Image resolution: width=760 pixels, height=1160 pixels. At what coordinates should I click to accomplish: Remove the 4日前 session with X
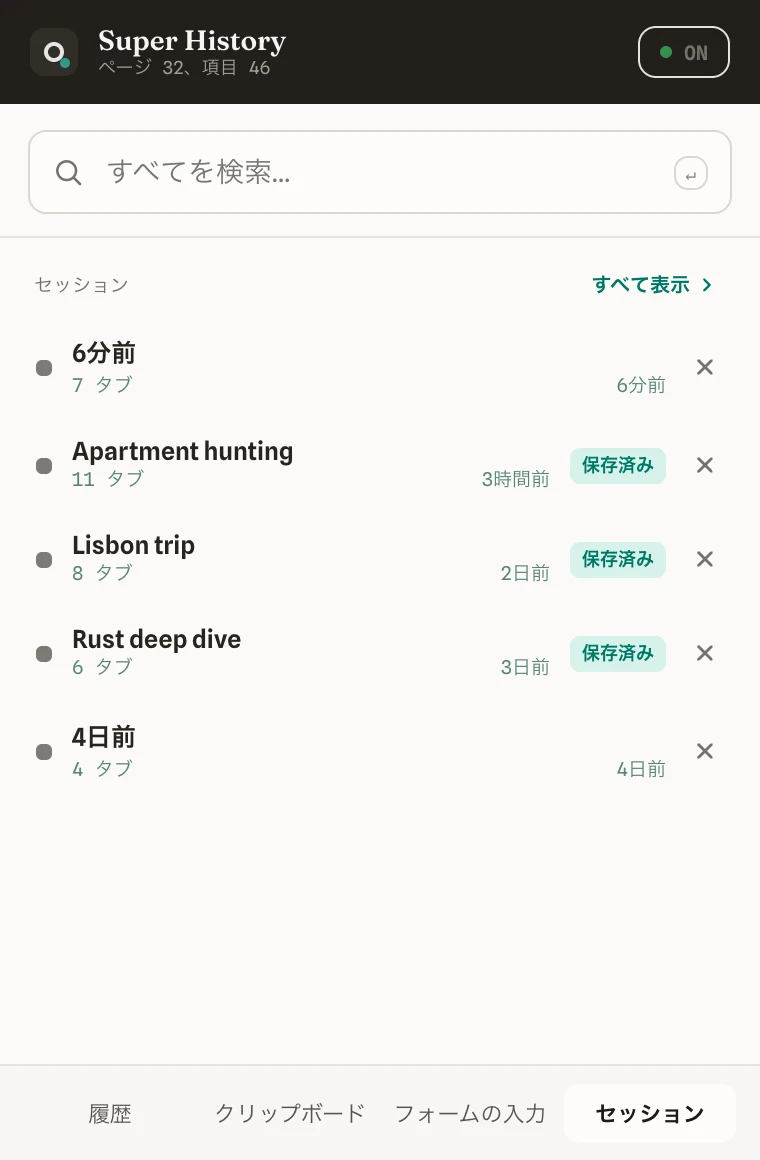(705, 751)
